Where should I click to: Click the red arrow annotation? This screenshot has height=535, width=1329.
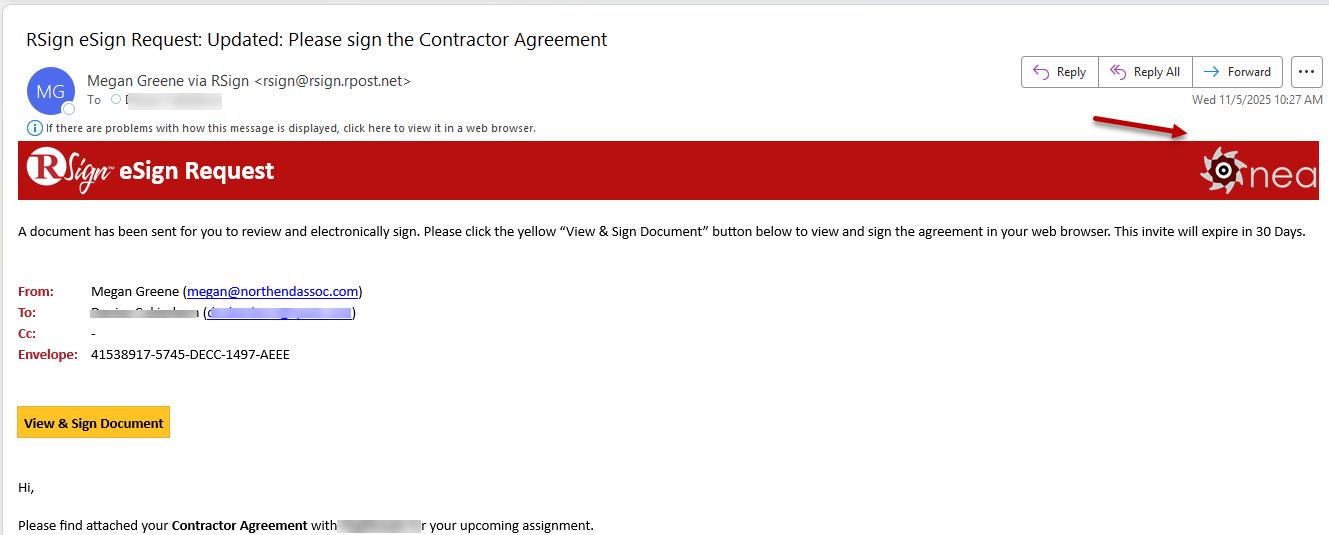[x=1140, y=128]
